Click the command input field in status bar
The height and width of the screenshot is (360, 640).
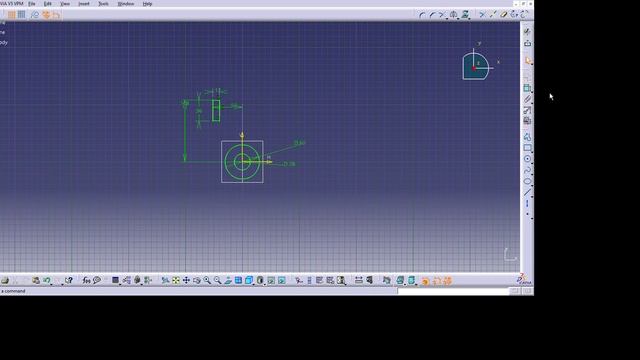[453, 291]
